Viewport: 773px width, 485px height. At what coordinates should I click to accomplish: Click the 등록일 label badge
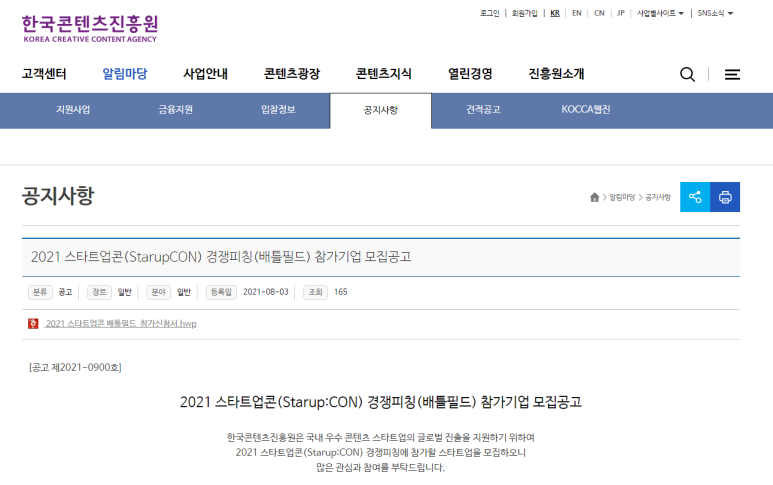click(x=221, y=292)
